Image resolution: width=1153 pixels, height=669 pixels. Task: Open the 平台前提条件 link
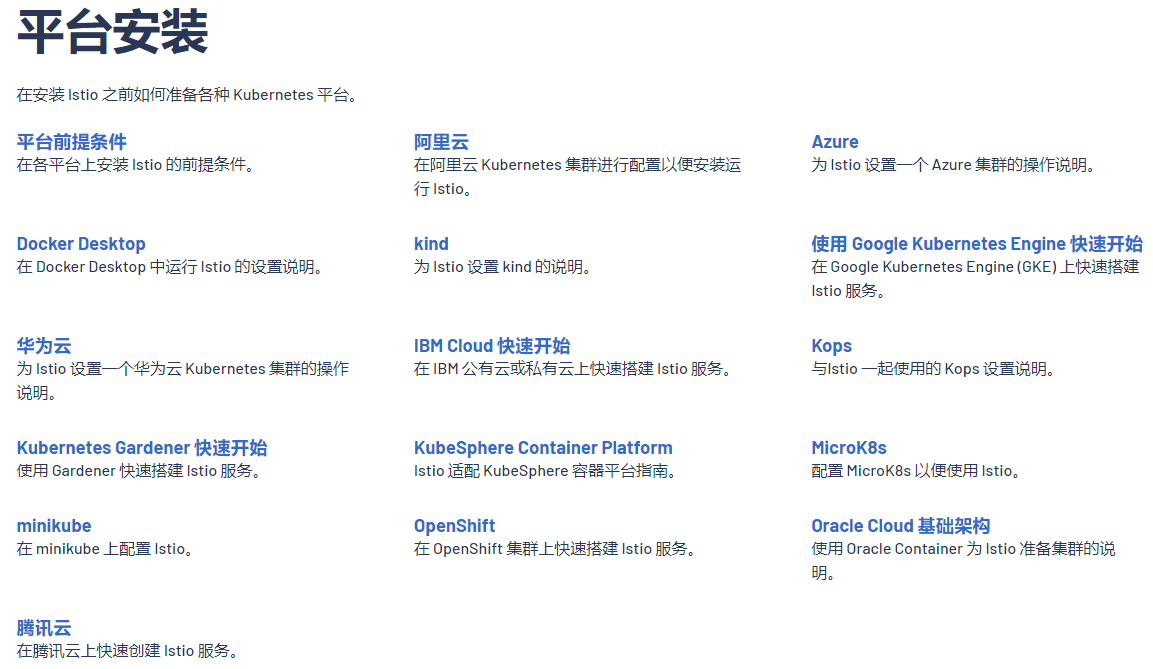tap(71, 142)
